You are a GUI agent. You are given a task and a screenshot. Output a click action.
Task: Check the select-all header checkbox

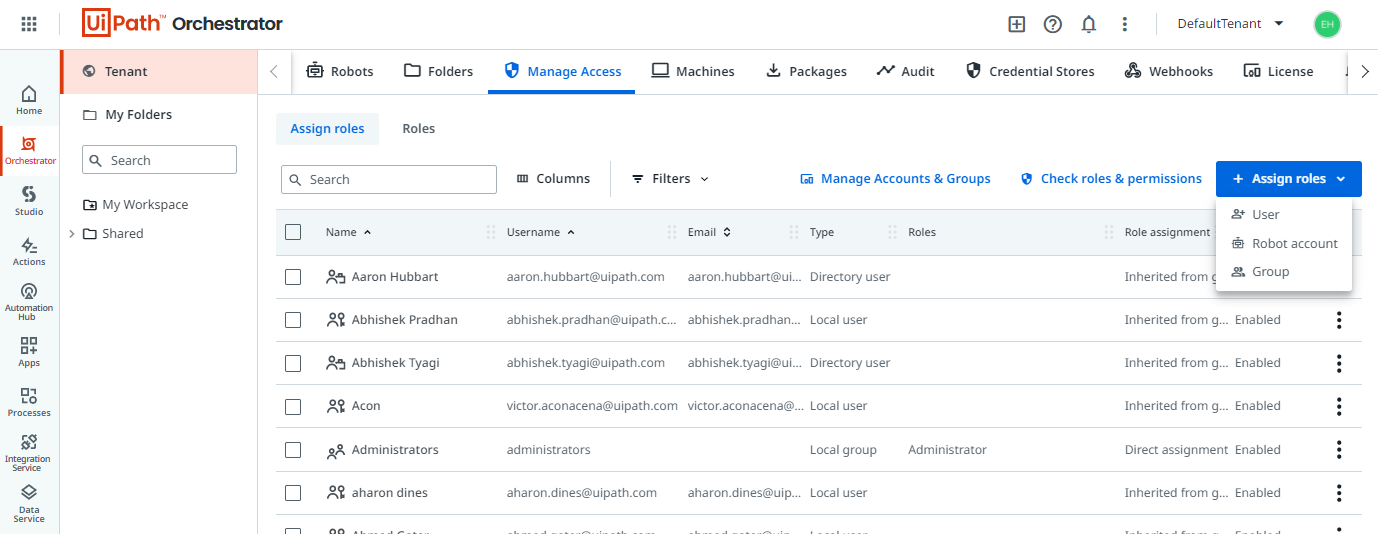(x=293, y=232)
